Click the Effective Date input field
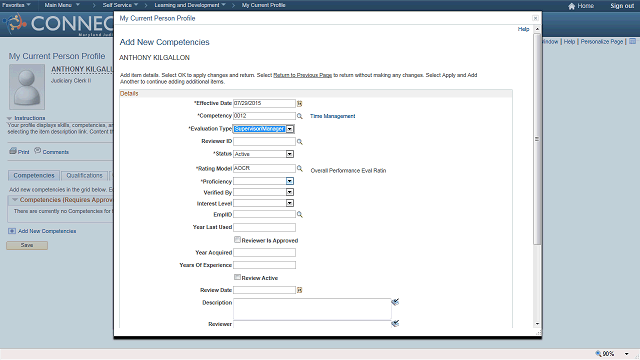Viewport: 640px width, 360px height. tap(264, 103)
